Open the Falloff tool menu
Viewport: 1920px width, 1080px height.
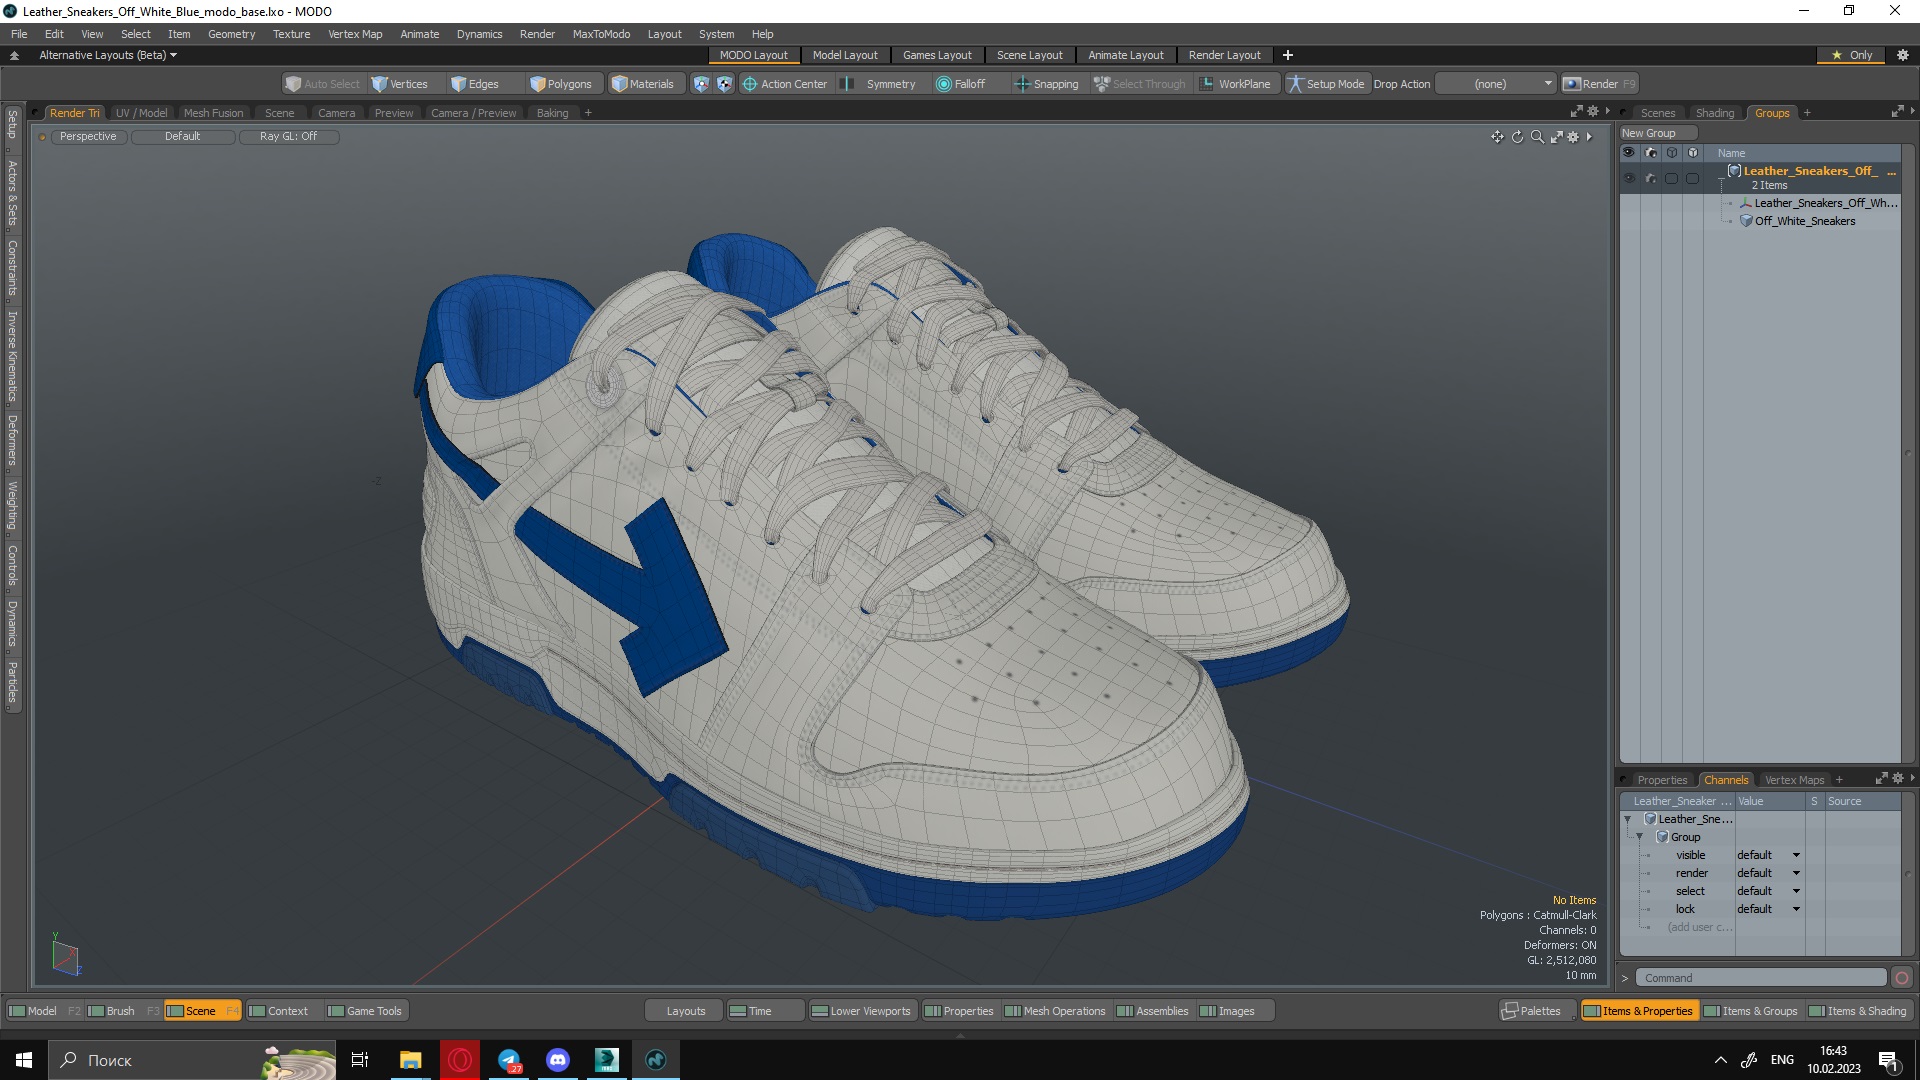pos(960,84)
